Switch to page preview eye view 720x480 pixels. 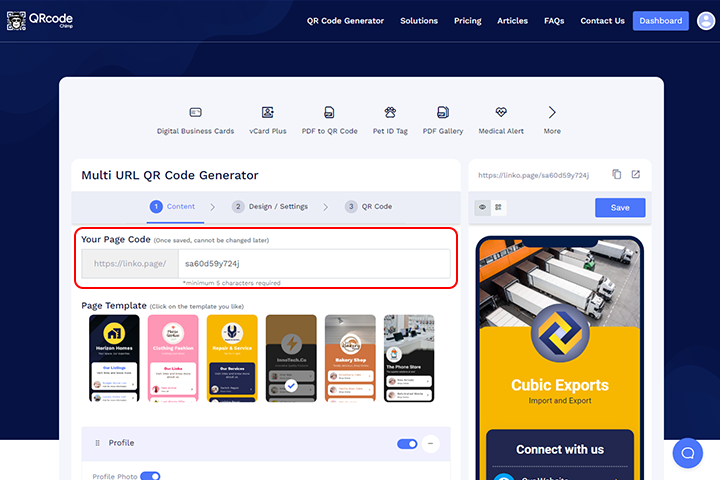482,207
